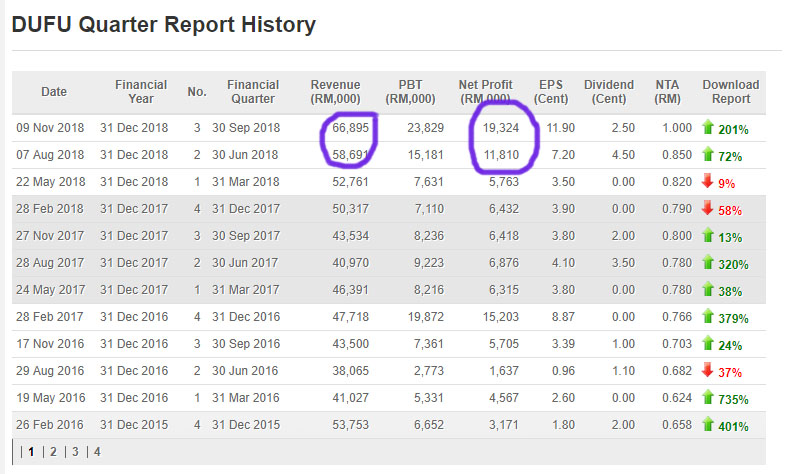
Task: Click the Dividend (Cent) column header
Action: pos(609,92)
